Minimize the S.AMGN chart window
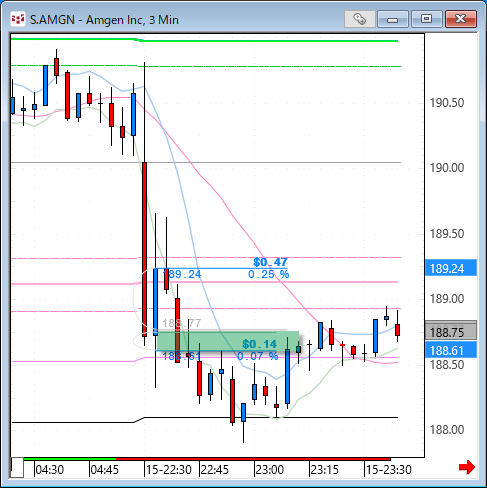This screenshot has width=487, height=488. (393, 19)
